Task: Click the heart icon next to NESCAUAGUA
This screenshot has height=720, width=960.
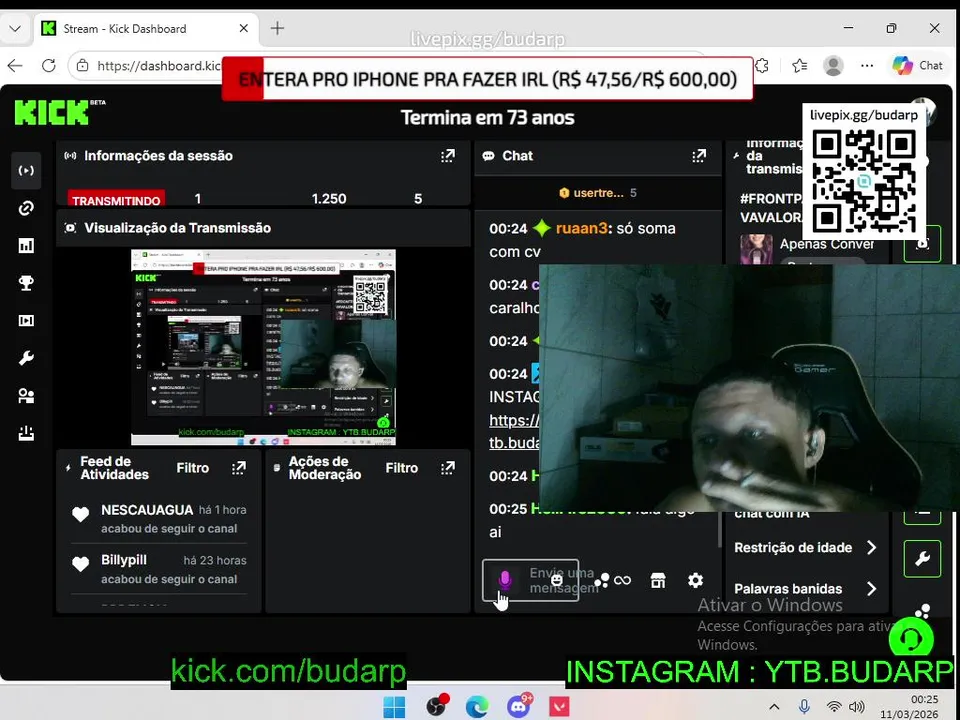Action: point(81,514)
